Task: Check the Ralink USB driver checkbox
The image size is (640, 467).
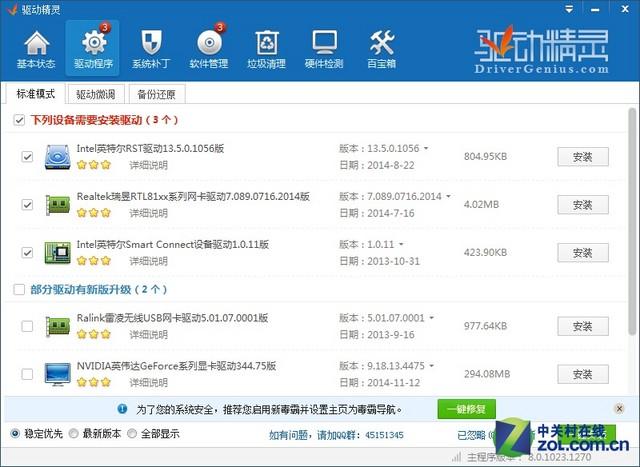Action: click(27, 326)
